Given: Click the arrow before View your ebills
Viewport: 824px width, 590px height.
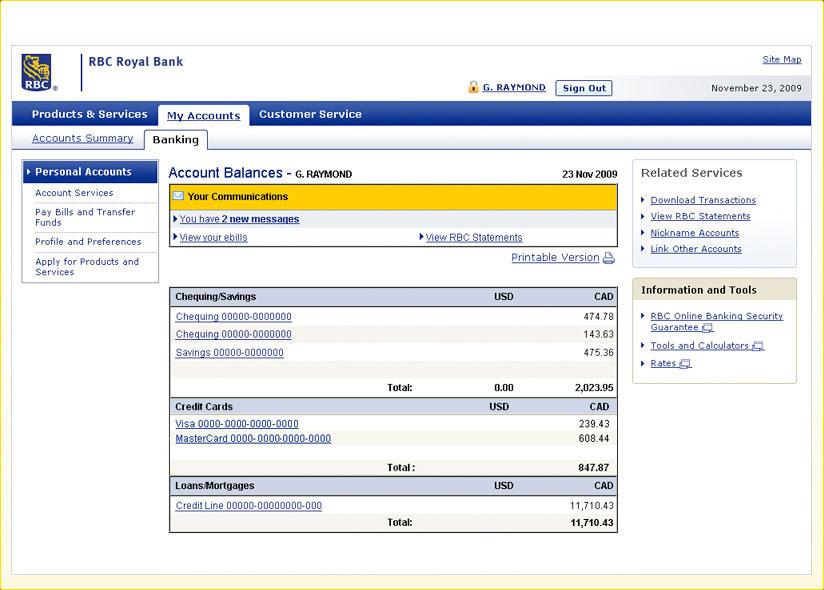Looking at the screenshot, I should click(176, 237).
